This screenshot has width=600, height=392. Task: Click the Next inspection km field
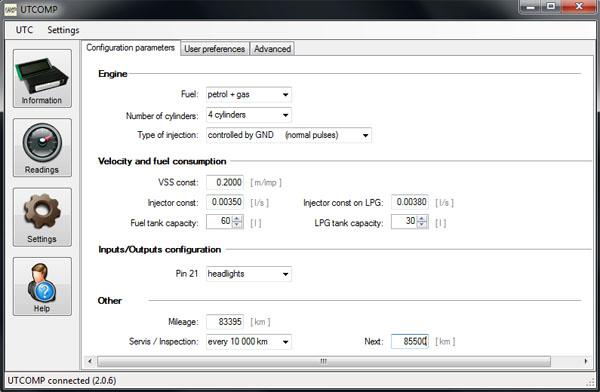coord(410,341)
